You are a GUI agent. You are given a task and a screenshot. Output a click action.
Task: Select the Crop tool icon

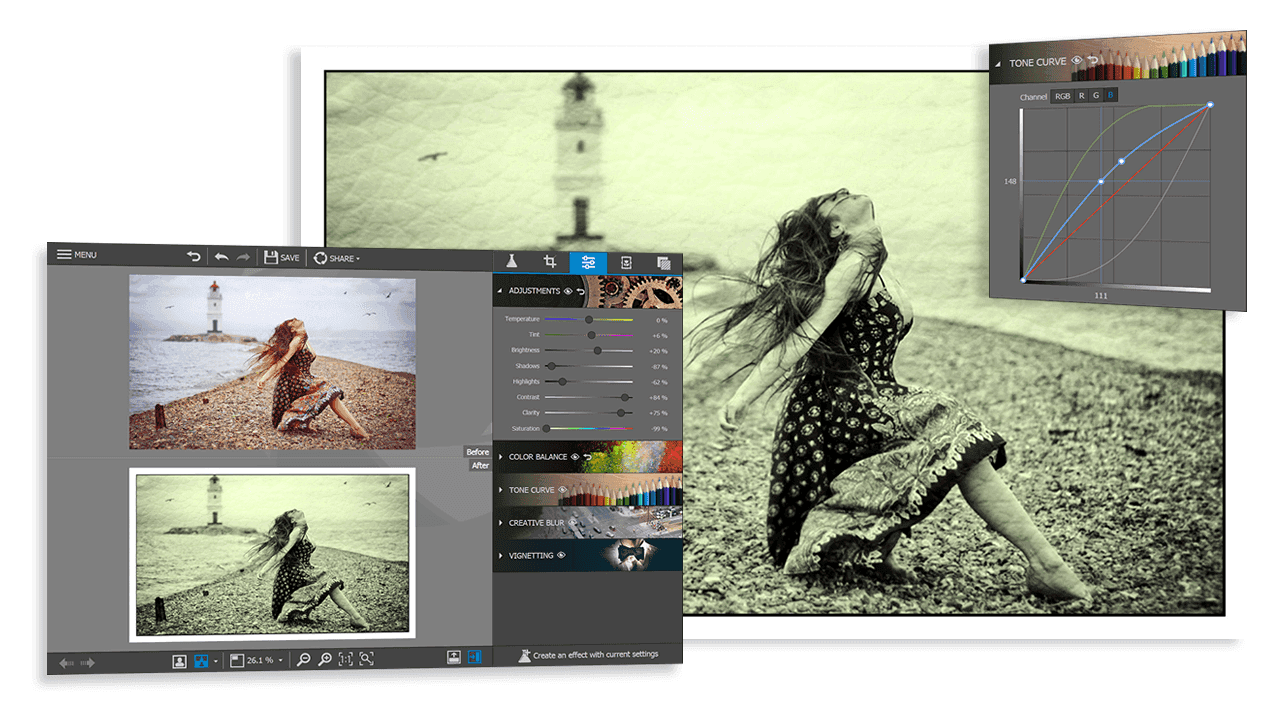click(549, 263)
